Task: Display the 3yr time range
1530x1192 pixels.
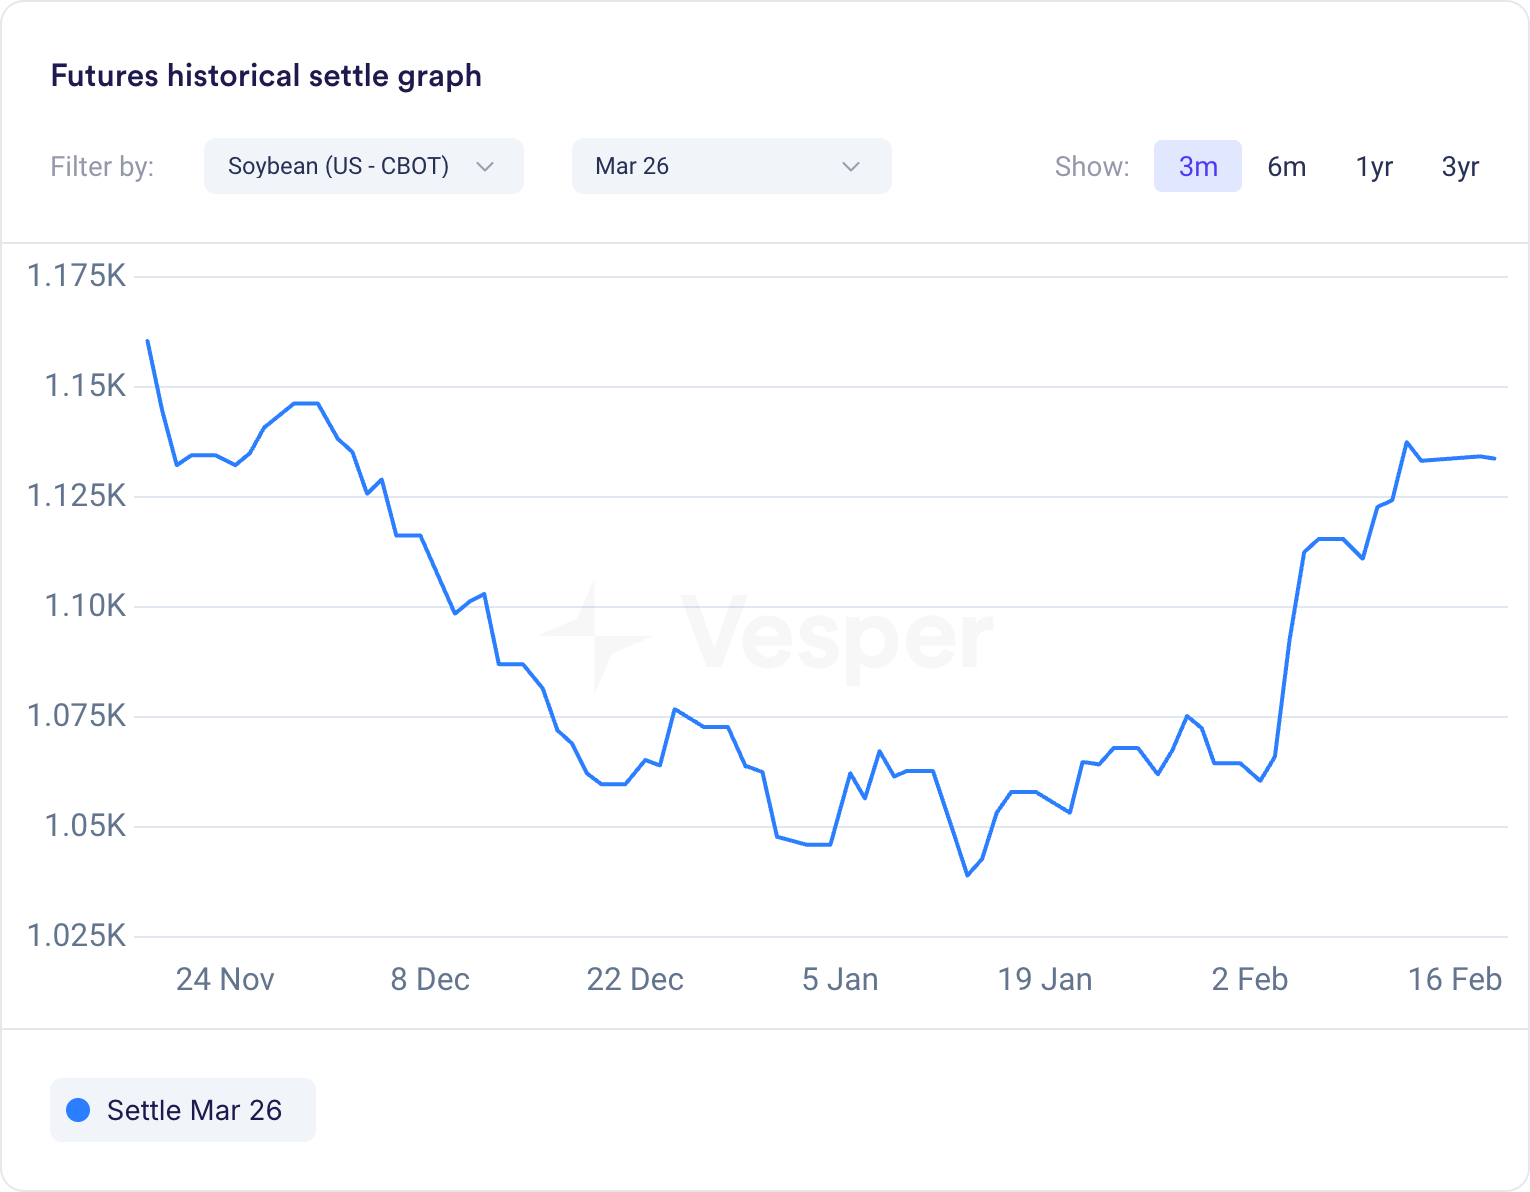Action: click(x=1460, y=166)
